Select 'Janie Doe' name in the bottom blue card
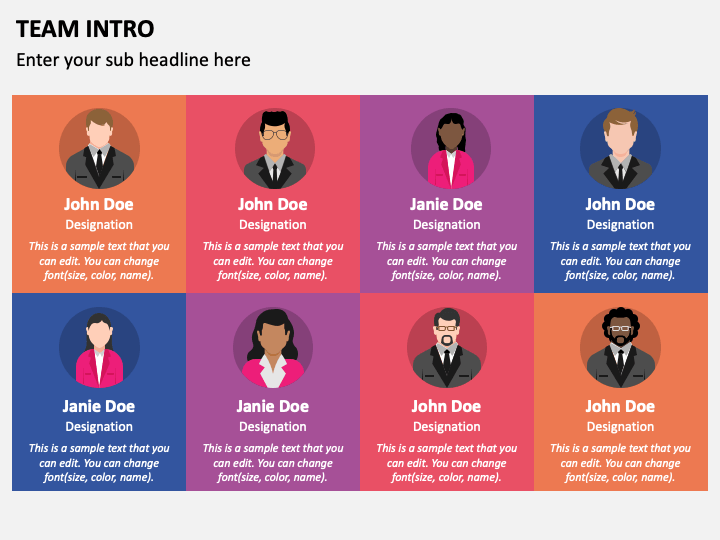Viewport: 720px width, 540px height. [99, 406]
